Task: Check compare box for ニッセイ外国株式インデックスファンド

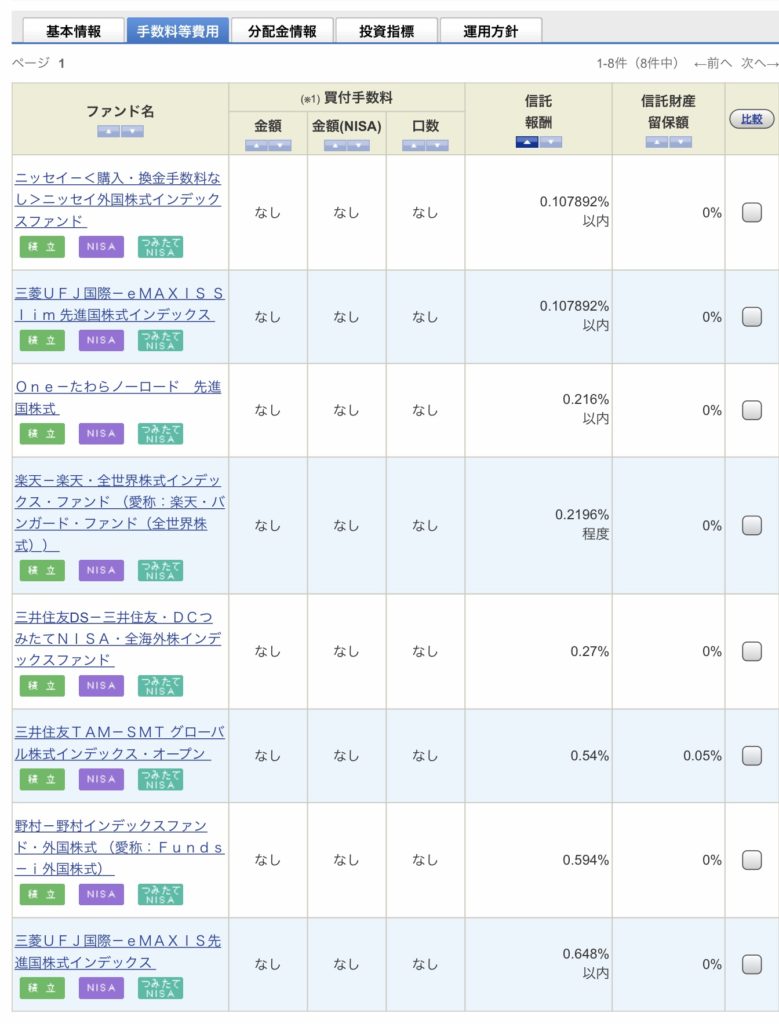Action: [752, 212]
